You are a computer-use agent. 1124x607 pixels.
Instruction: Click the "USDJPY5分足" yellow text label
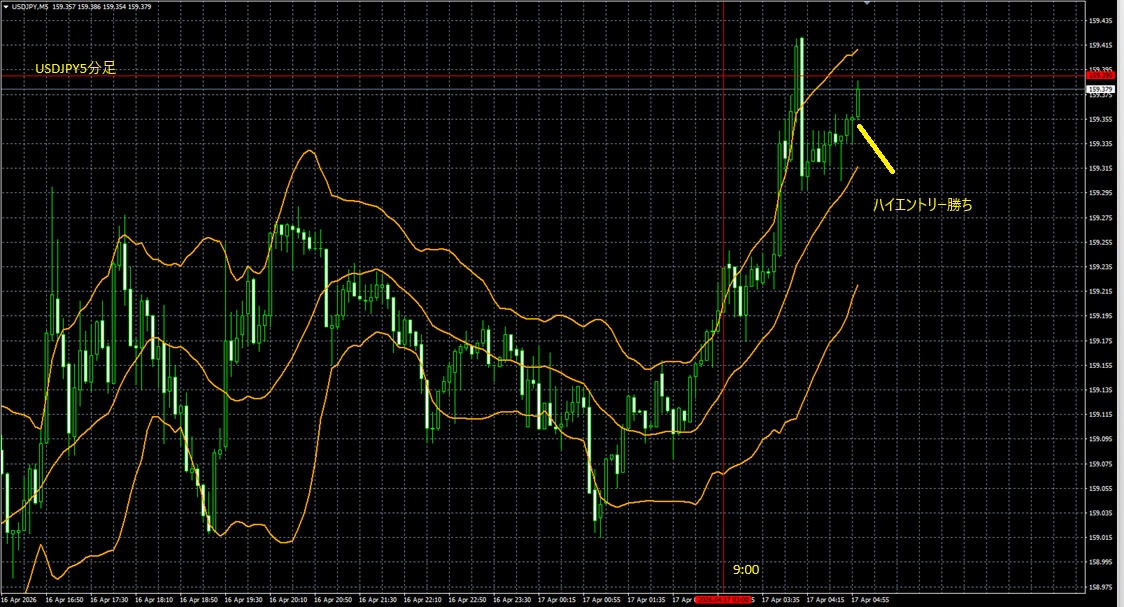point(75,67)
